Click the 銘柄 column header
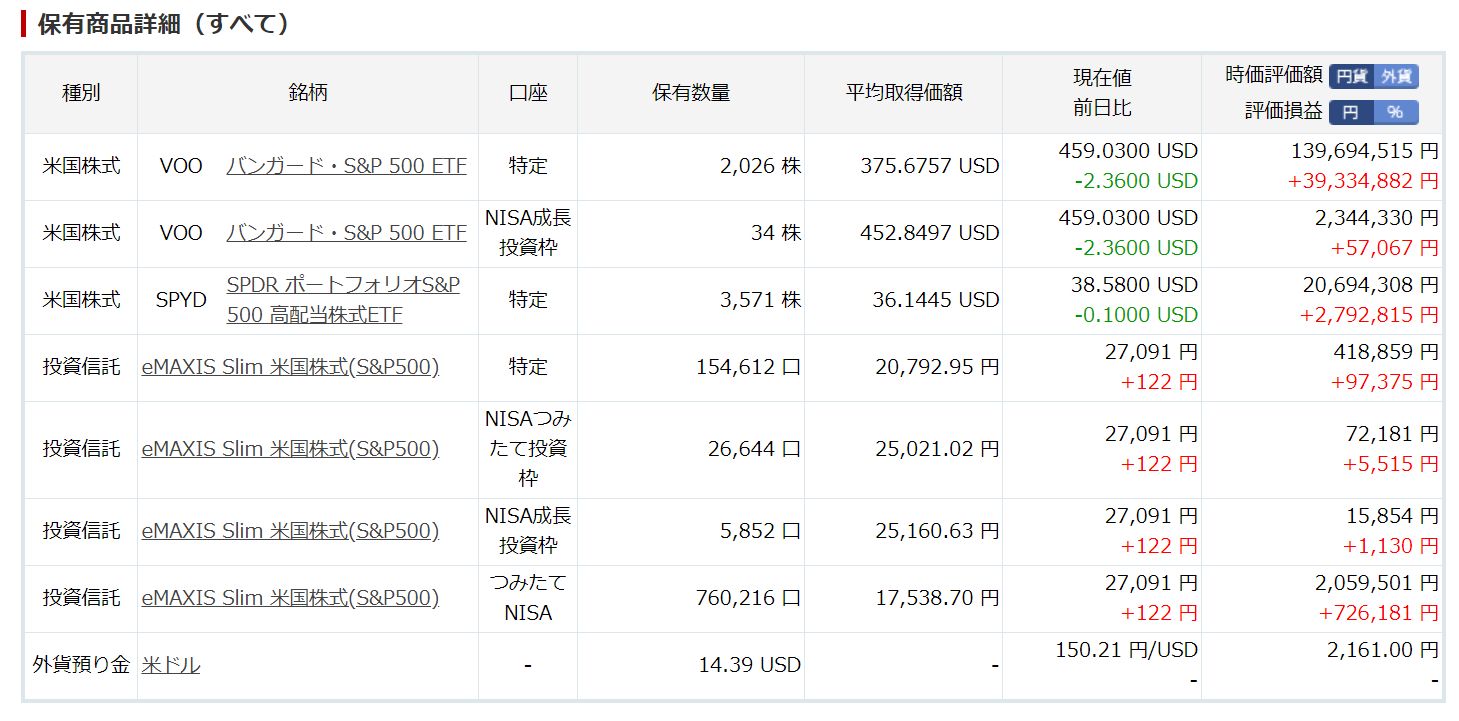This screenshot has width=1459, height=721. 308,93
